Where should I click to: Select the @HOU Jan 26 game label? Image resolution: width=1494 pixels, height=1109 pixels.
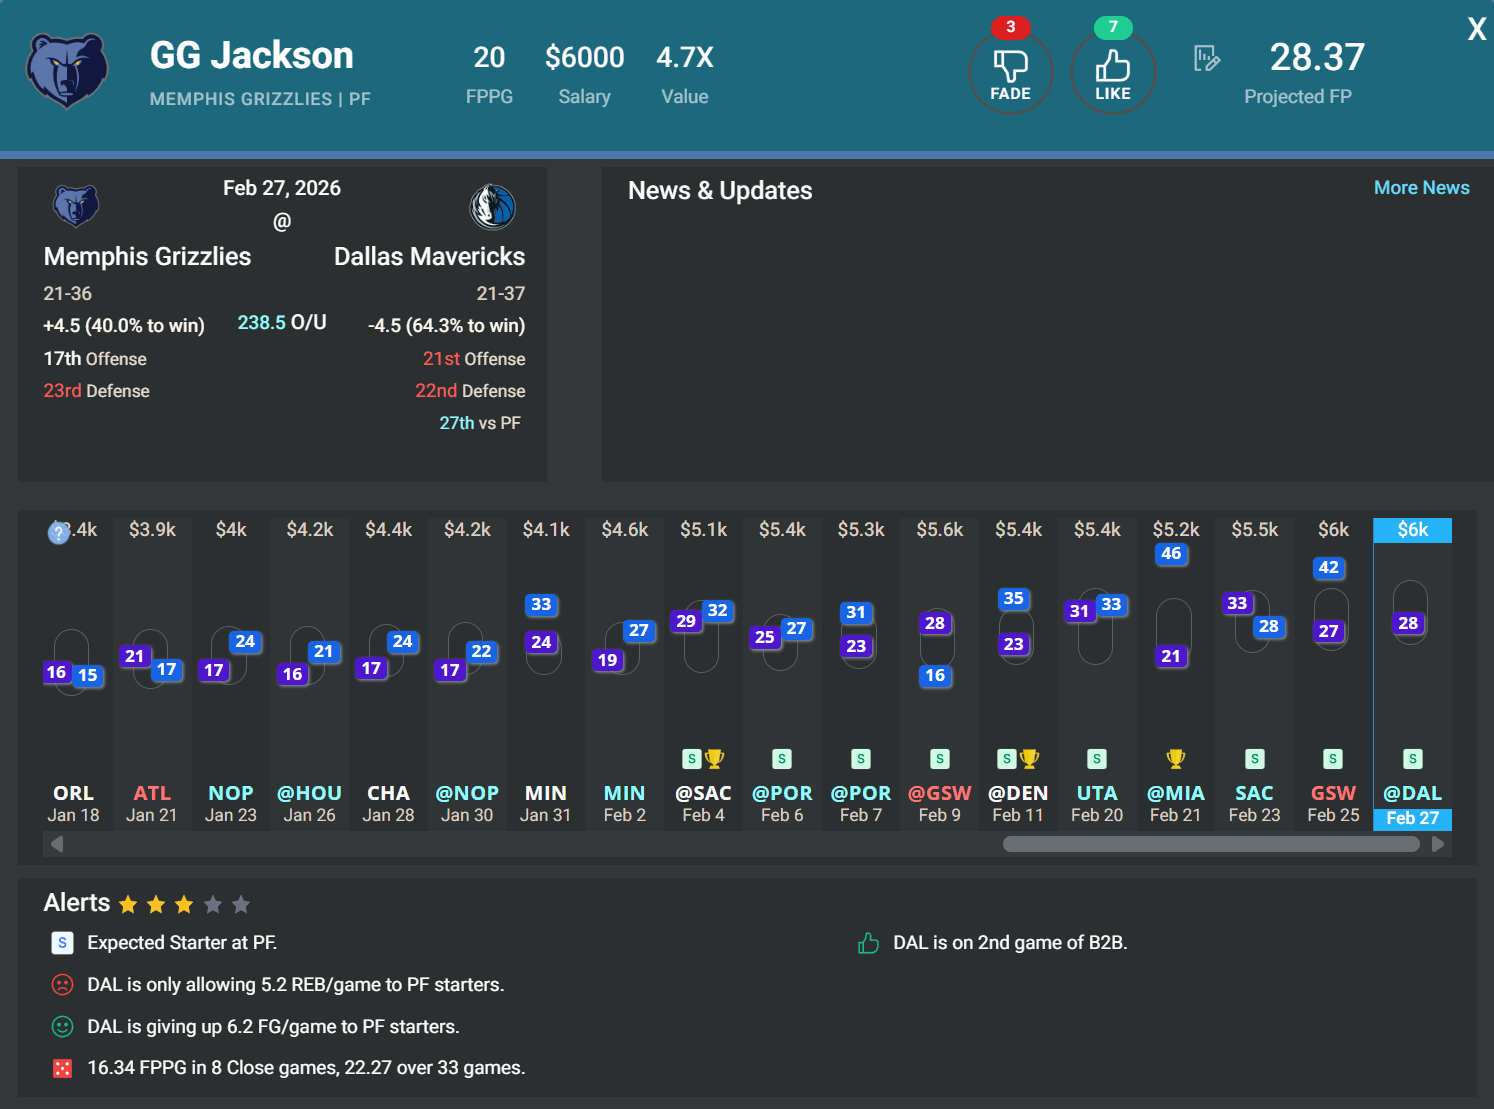tap(310, 804)
